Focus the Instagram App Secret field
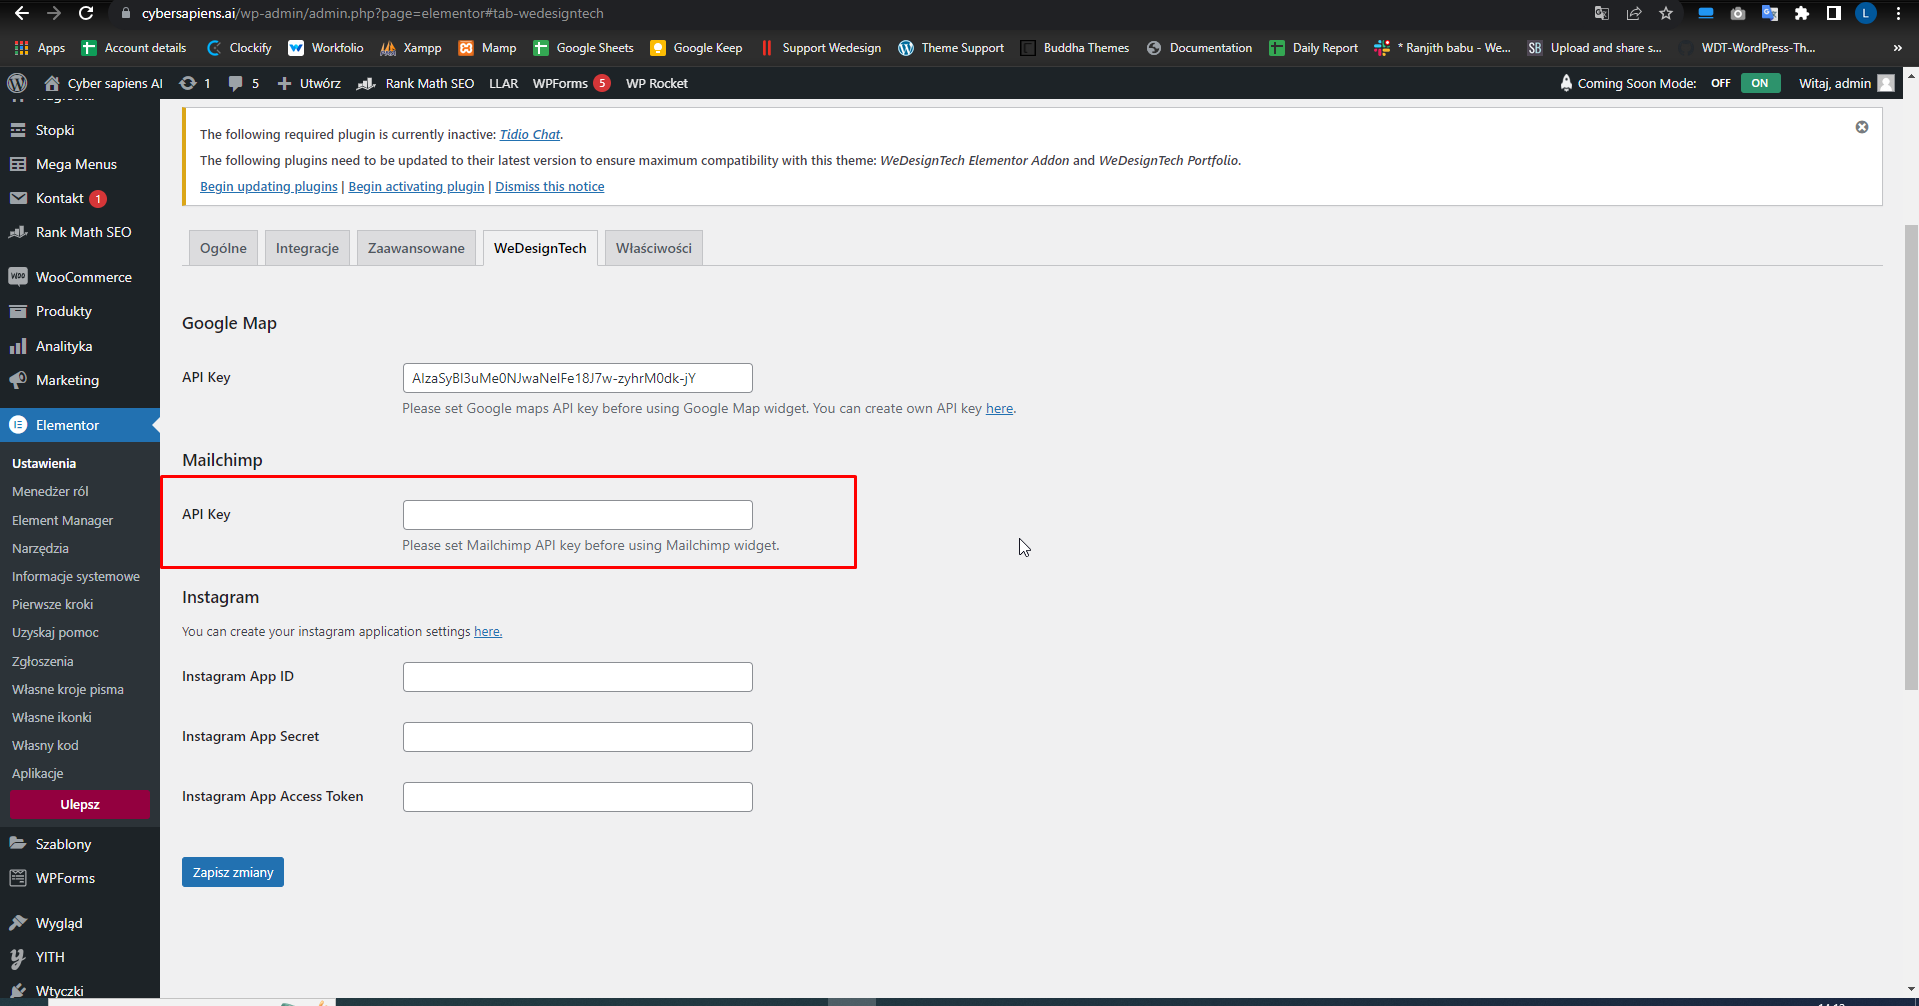Image resolution: width=1919 pixels, height=1006 pixels. [x=578, y=737]
